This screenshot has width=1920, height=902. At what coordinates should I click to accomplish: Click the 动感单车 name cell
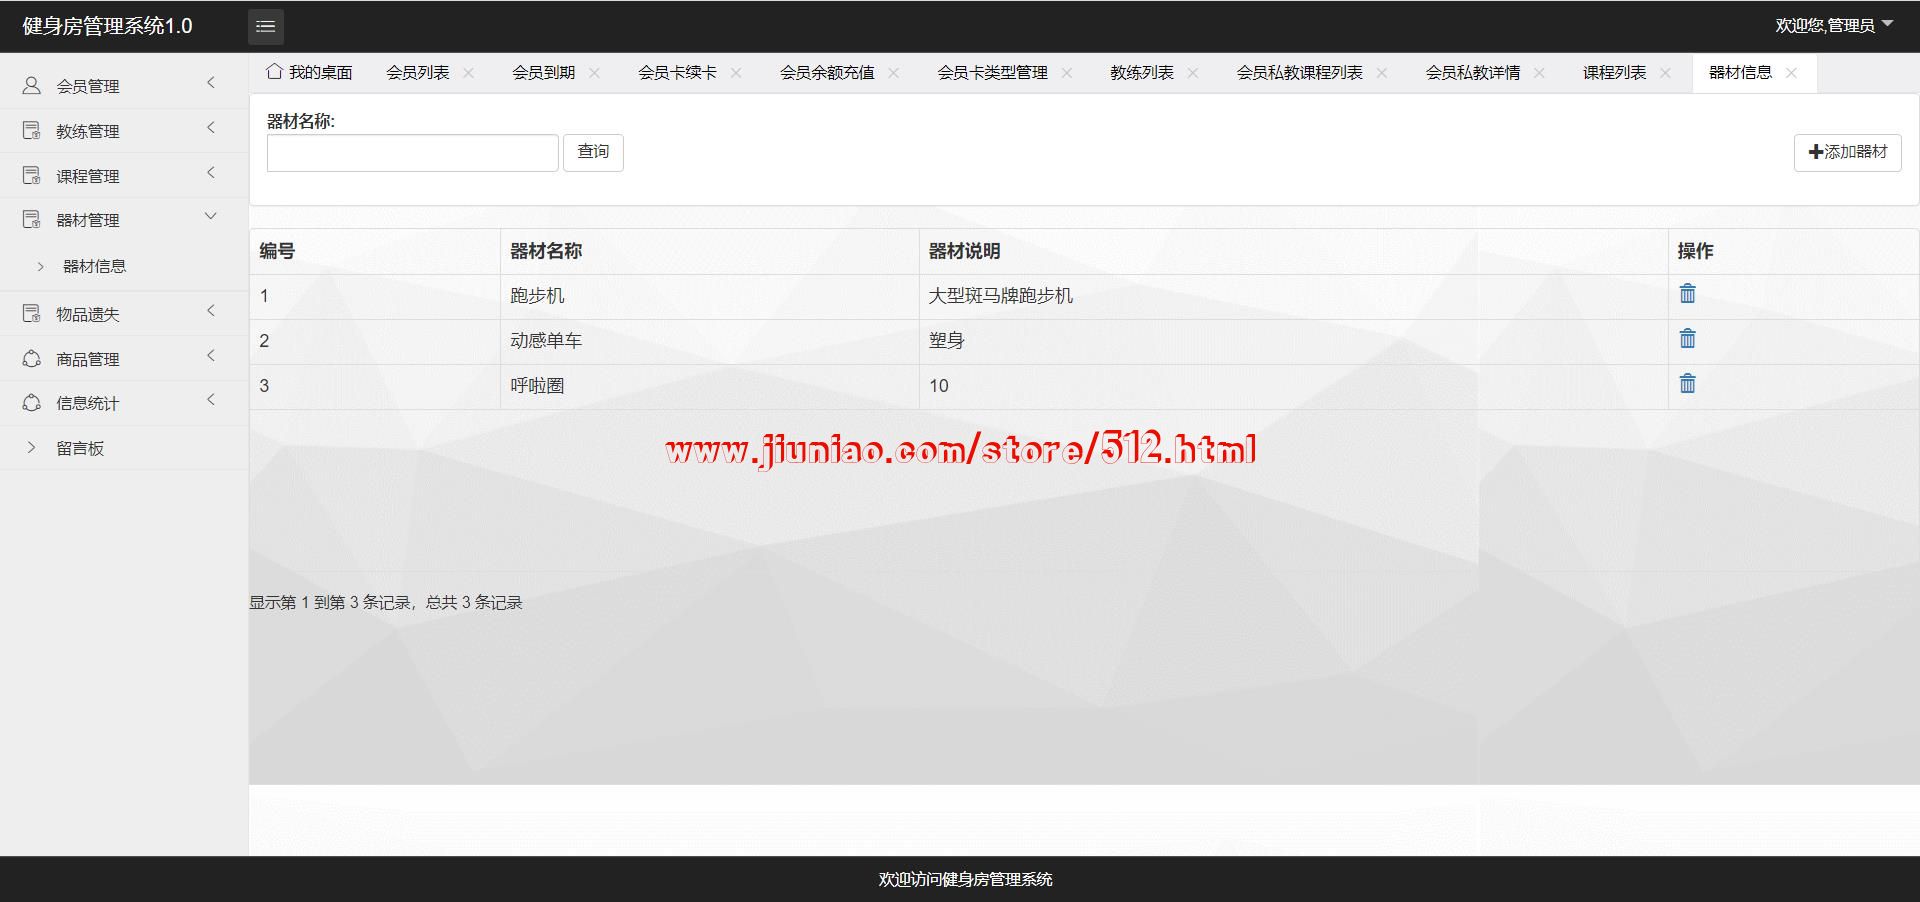click(x=709, y=341)
